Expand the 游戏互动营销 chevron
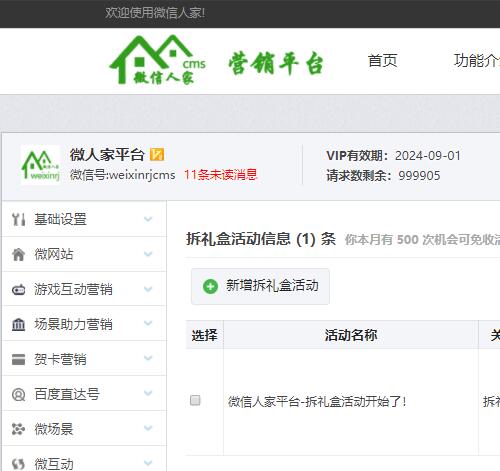This screenshot has height=471, width=500. point(148,289)
